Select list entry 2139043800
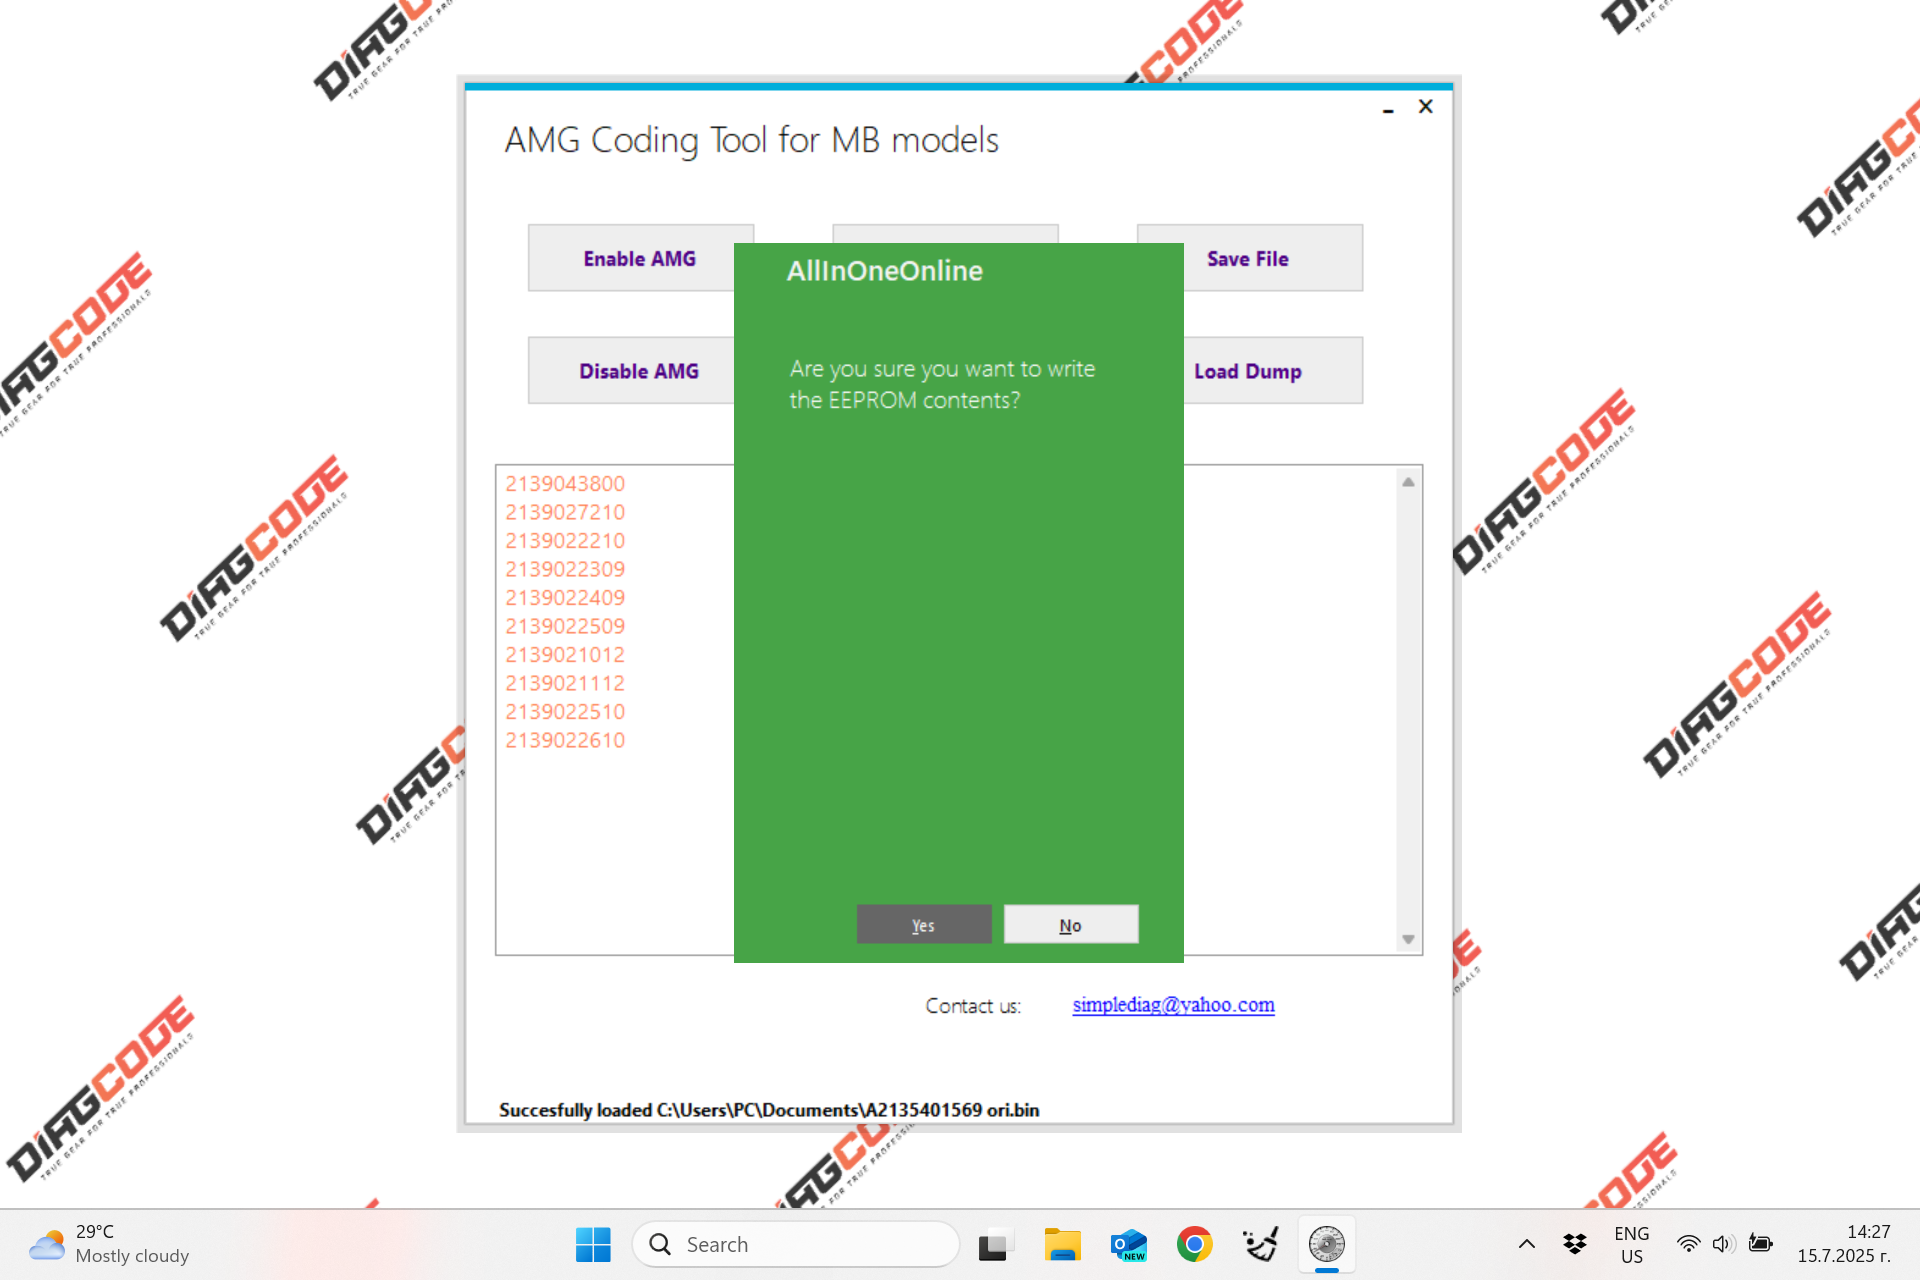1920x1280 pixels. (565, 484)
